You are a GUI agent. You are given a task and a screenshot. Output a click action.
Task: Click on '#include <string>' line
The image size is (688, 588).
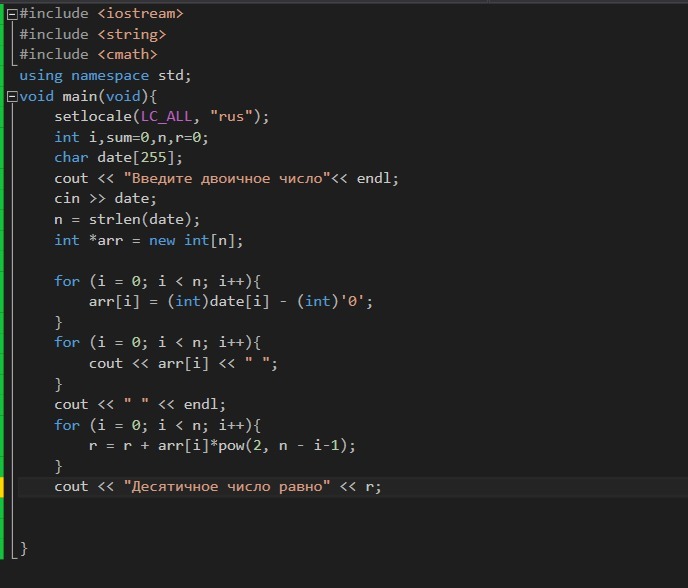coord(93,34)
